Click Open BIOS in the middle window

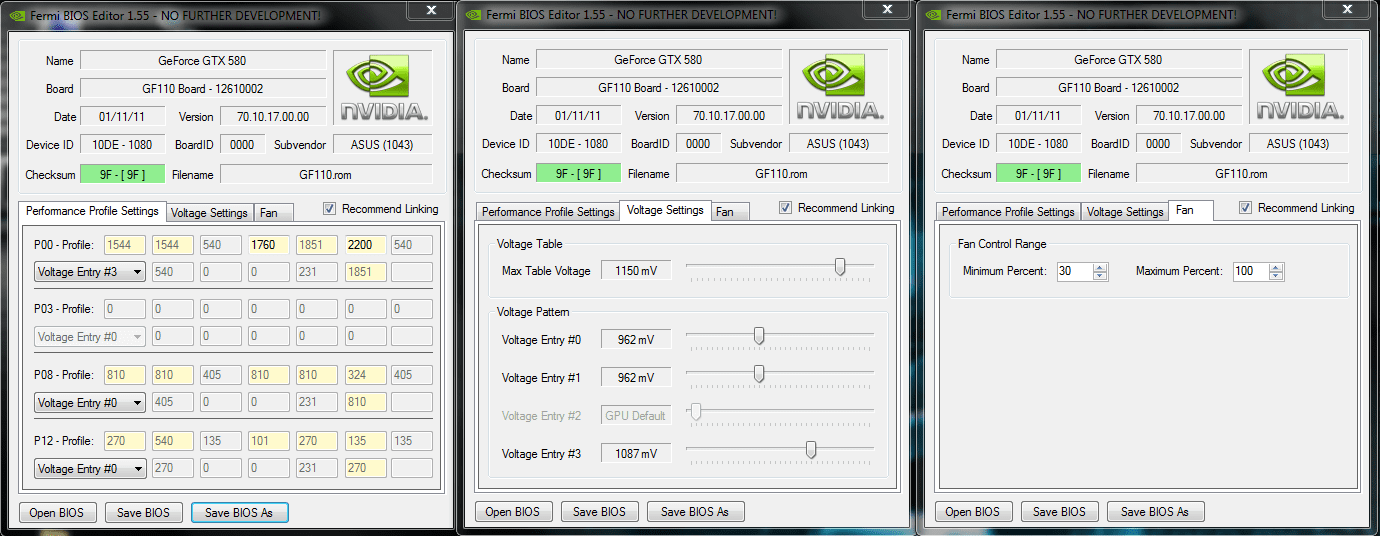pos(514,511)
